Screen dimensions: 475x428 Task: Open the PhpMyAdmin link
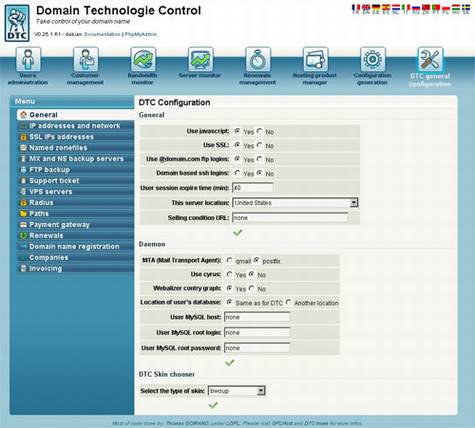(141, 34)
